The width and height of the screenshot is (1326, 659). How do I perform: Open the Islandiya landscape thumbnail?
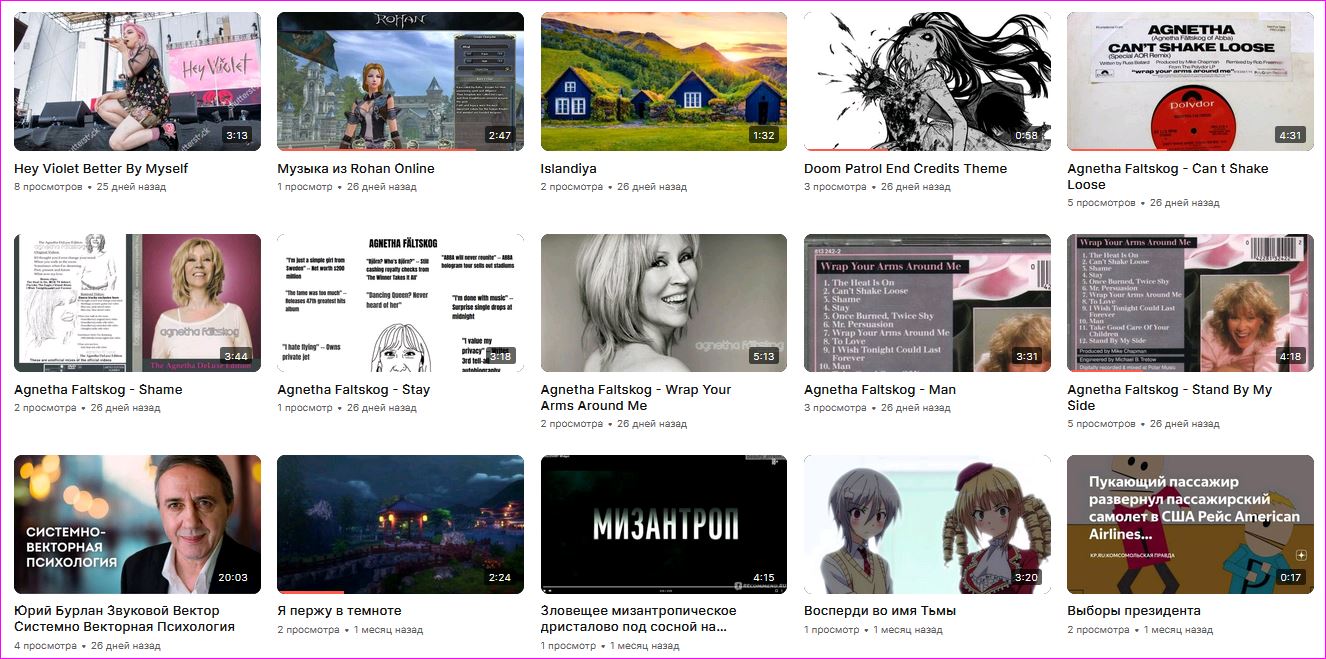(x=664, y=81)
